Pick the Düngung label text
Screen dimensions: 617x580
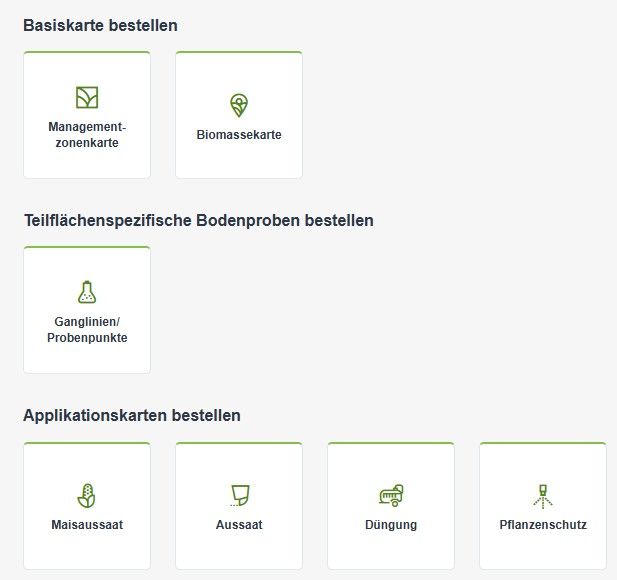point(391,525)
